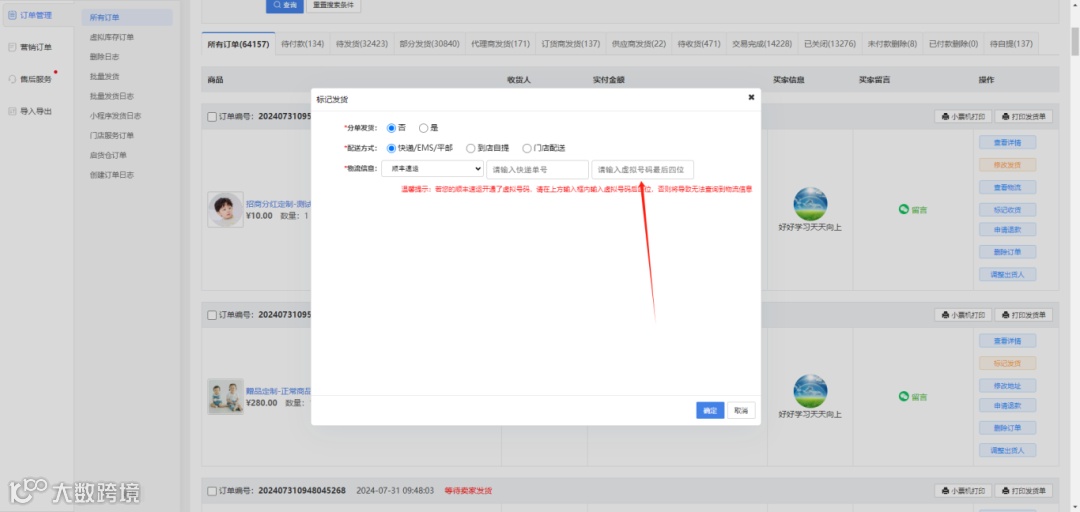This screenshot has width=1080, height=512.
Task: Switch to the 待付款(134) tab
Action: (302, 43)
